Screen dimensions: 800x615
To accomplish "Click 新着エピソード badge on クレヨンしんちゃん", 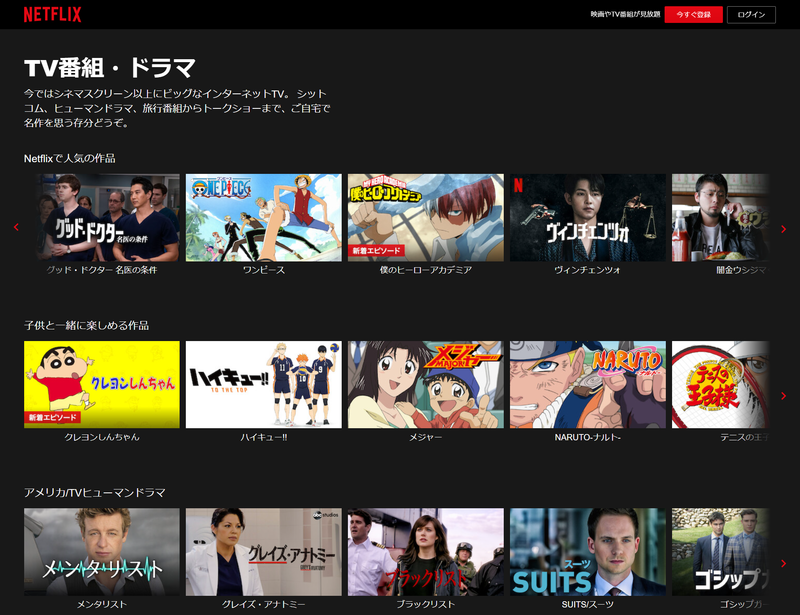I will 53,417.
